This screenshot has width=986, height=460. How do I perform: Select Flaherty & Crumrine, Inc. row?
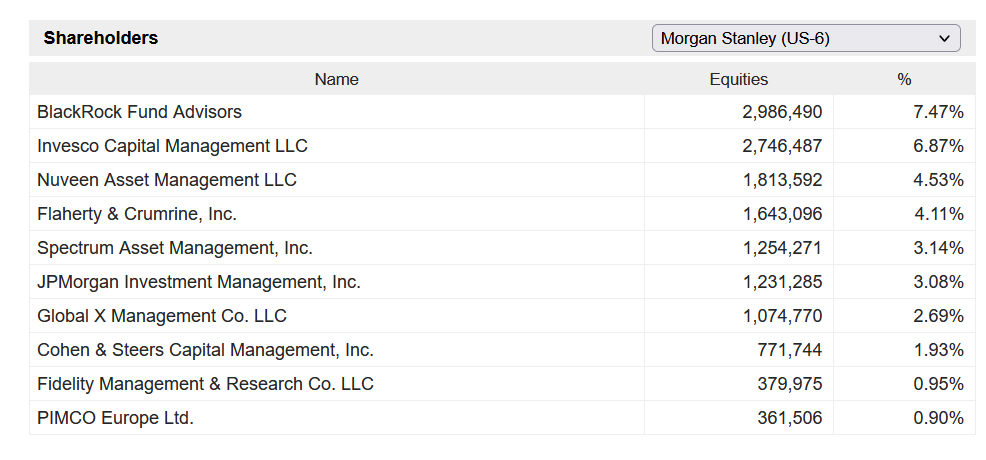coord(137,214)
